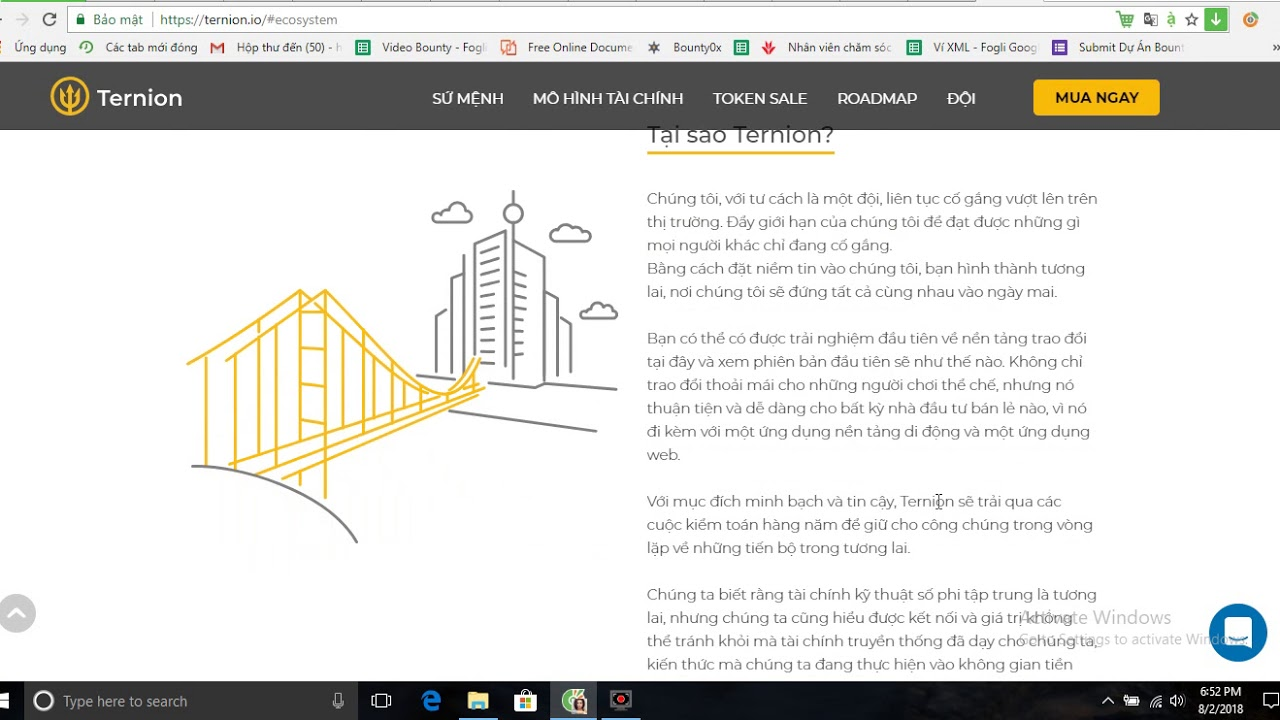Click the orange circular extension icon

pos(1250,19)
